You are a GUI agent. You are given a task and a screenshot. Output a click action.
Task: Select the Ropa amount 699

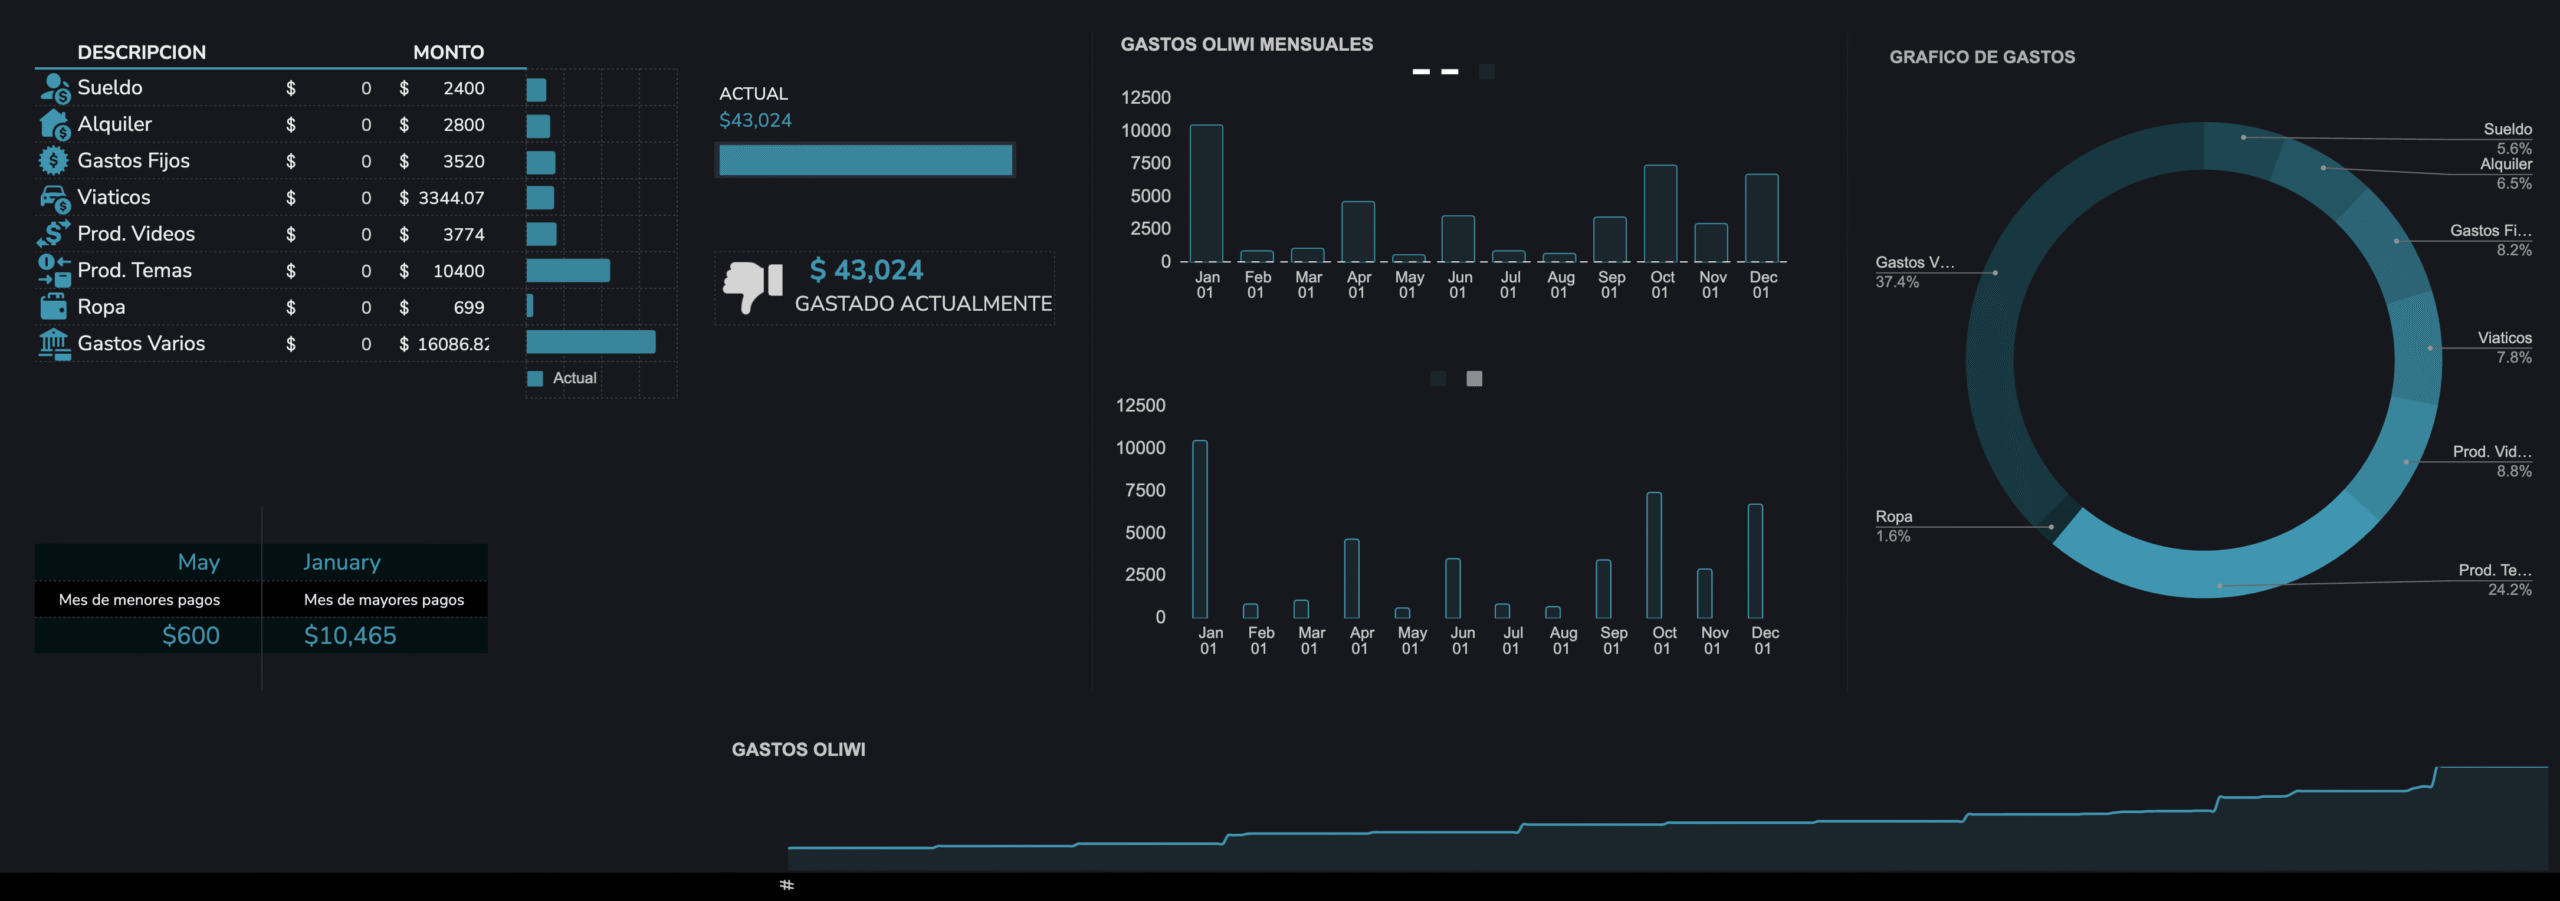coord(469,307)
